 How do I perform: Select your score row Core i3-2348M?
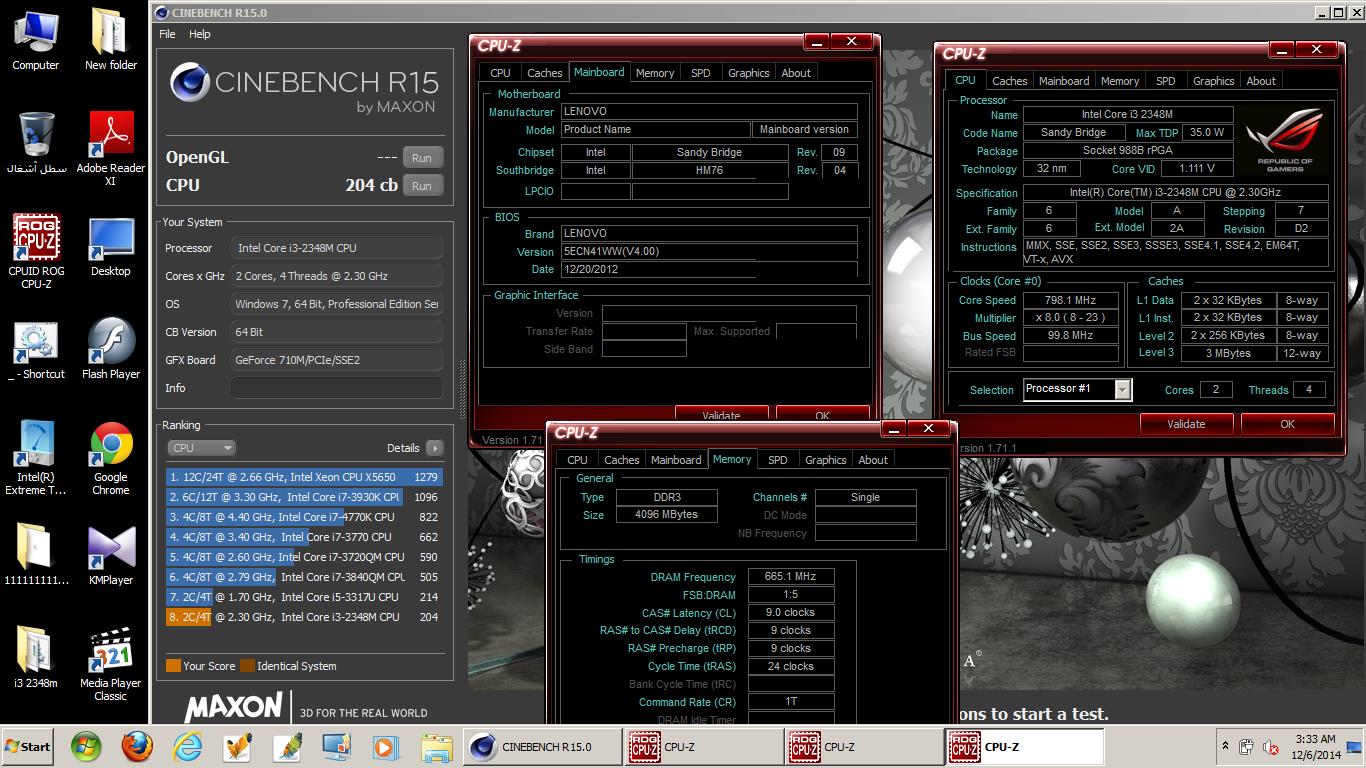304,617
